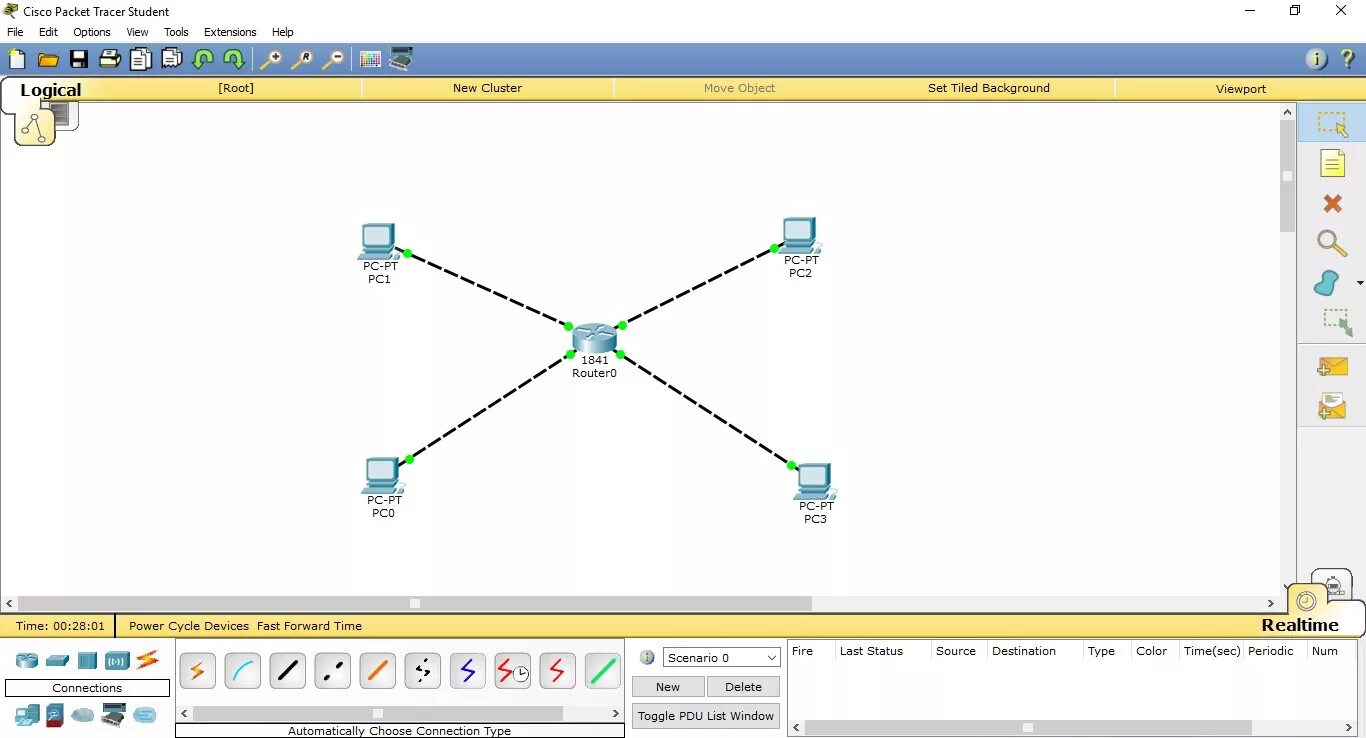Select the Draw Polygon shape tool
This screenshot has height=738, width=1366.
coord(1326,283)
